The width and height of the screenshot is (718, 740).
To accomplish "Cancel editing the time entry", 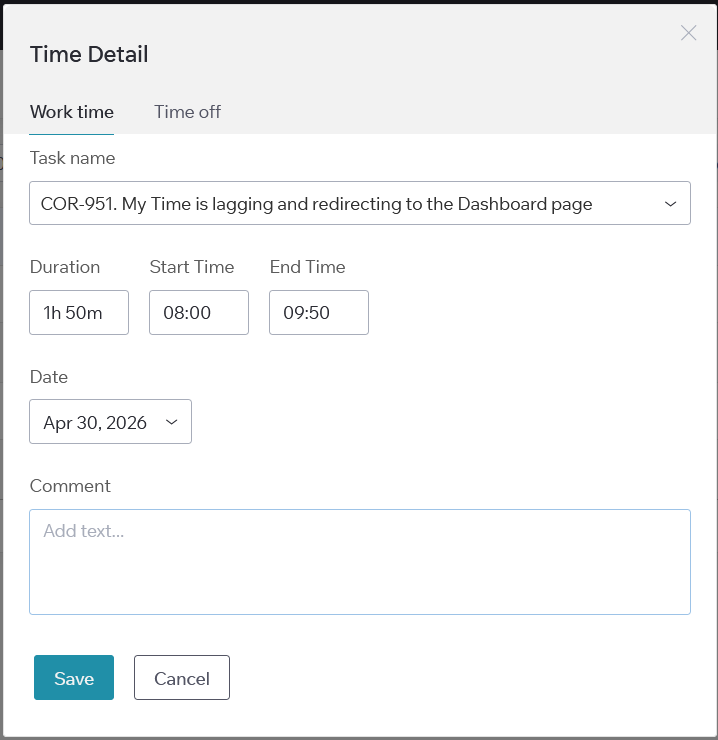I will 182,678.
